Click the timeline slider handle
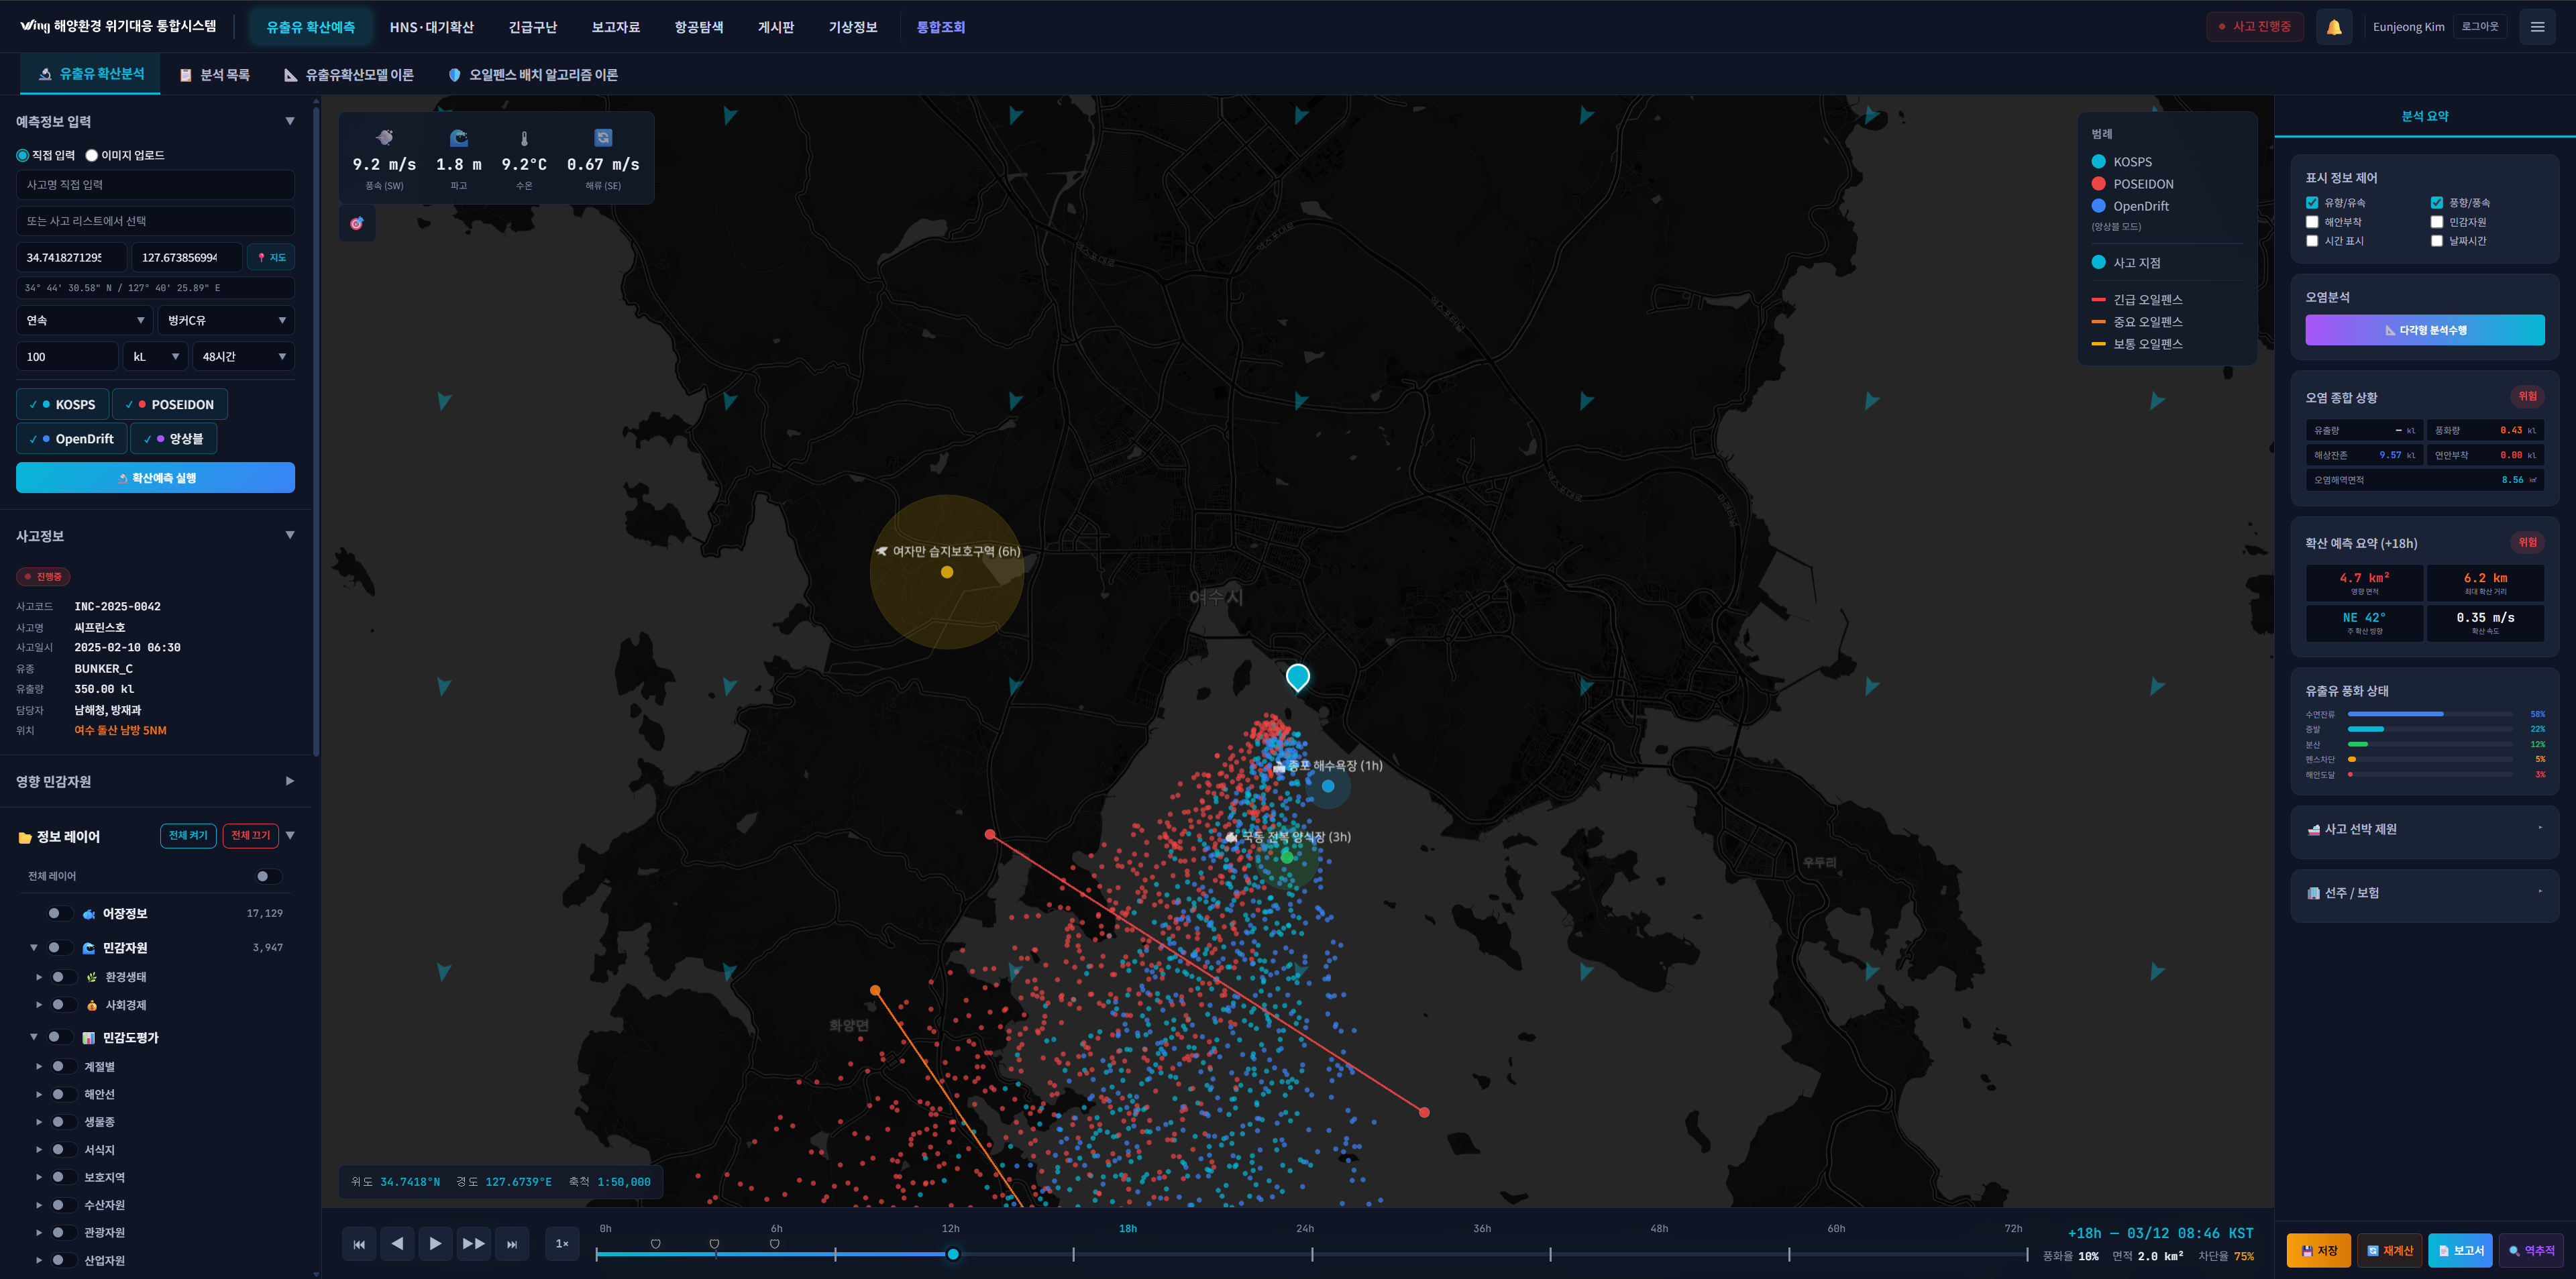This screenshot has width=2576, height=1279. tap(952, 1254)
